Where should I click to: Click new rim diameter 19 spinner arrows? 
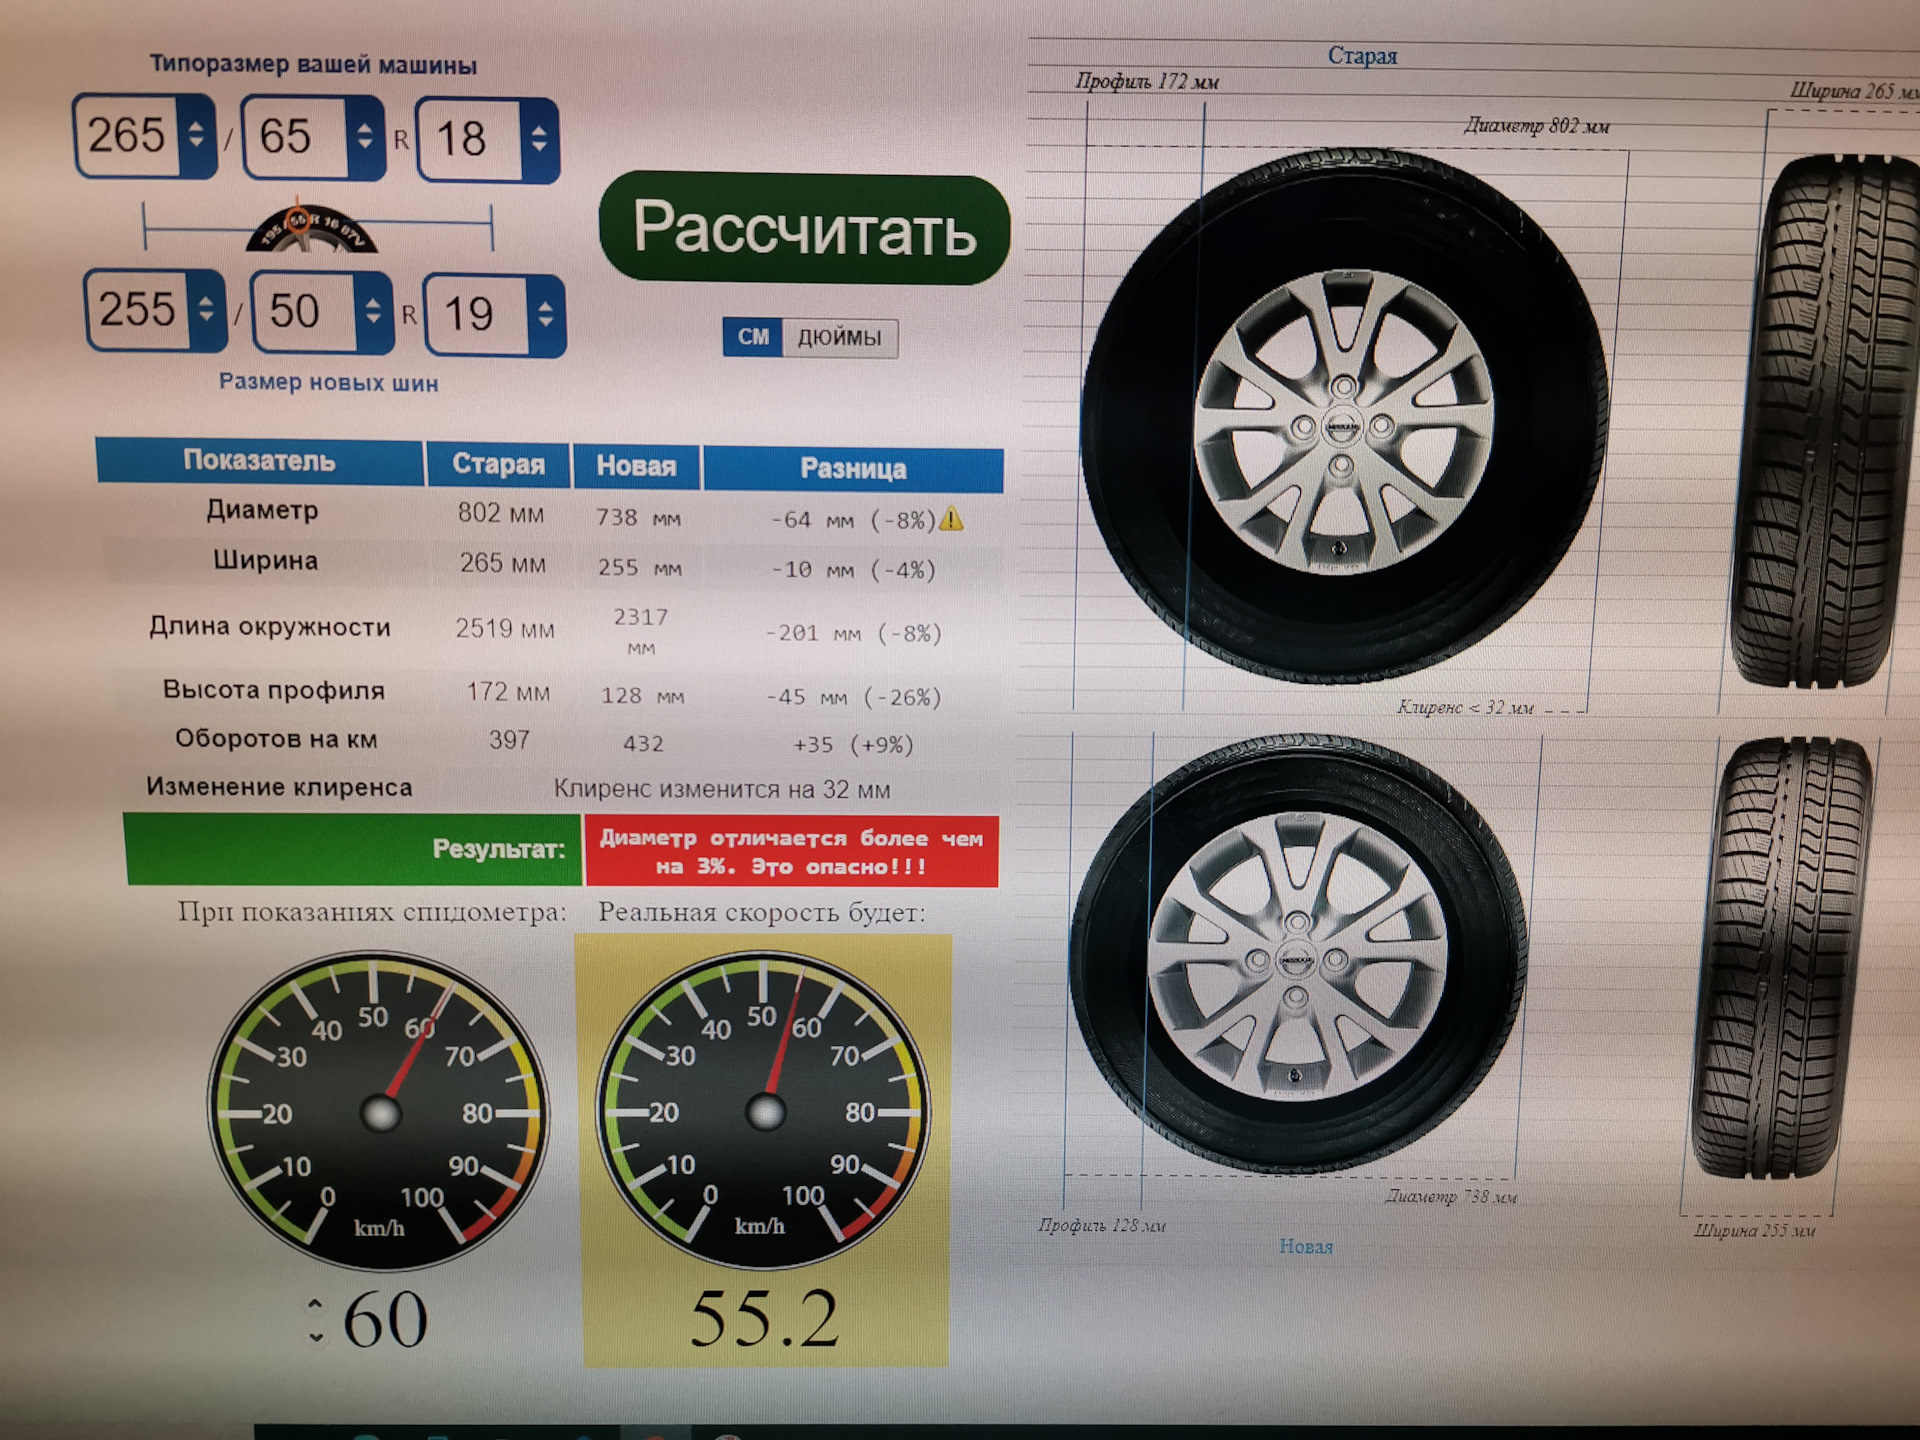(545, 315)
